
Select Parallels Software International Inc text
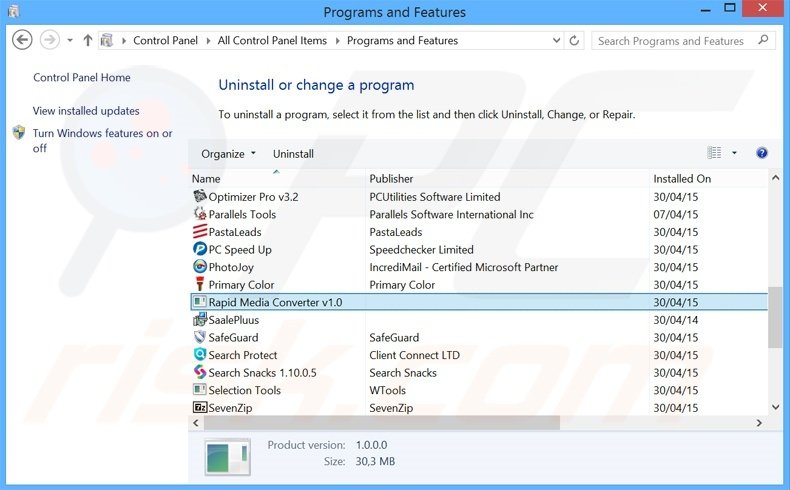(451, 214)
